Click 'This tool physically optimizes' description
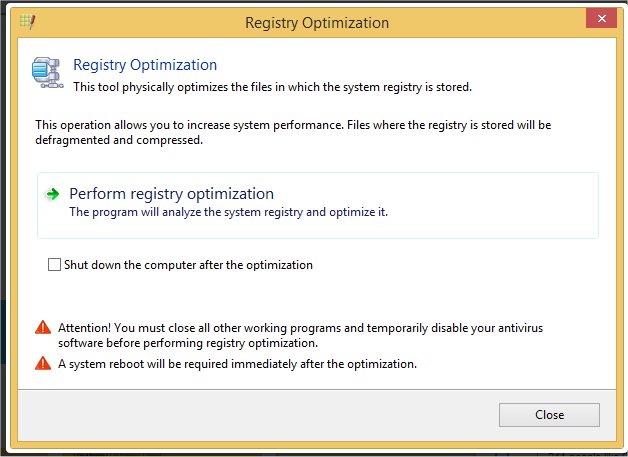The height and width of the screenshot is (457, 628). 272,87
